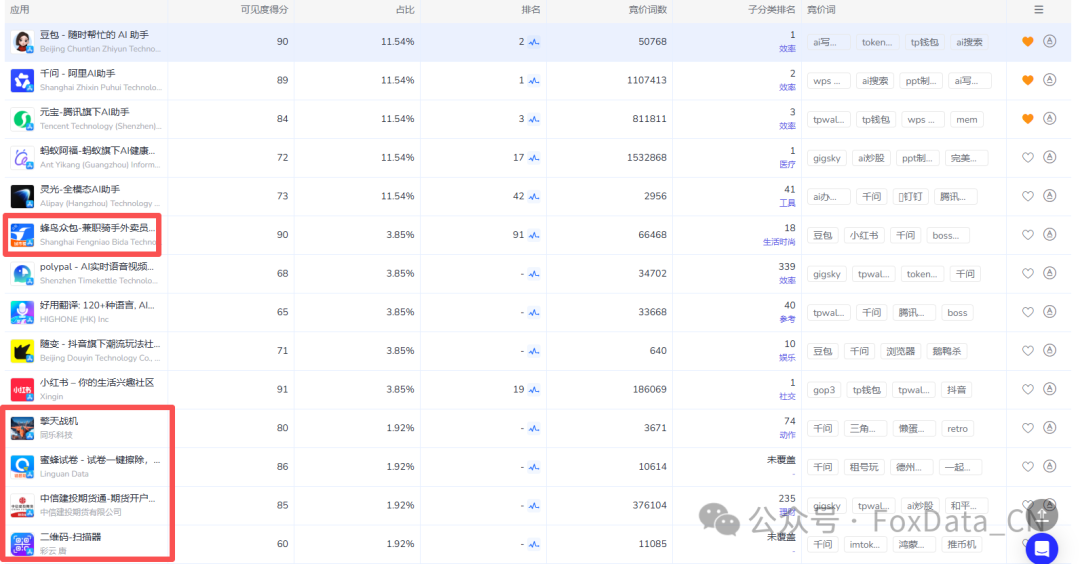Viewport: 1080px width, 564px height.
Task: Open rank trend chart icon for 元宝
Action: pyautogui.click(x=534, y=119)
